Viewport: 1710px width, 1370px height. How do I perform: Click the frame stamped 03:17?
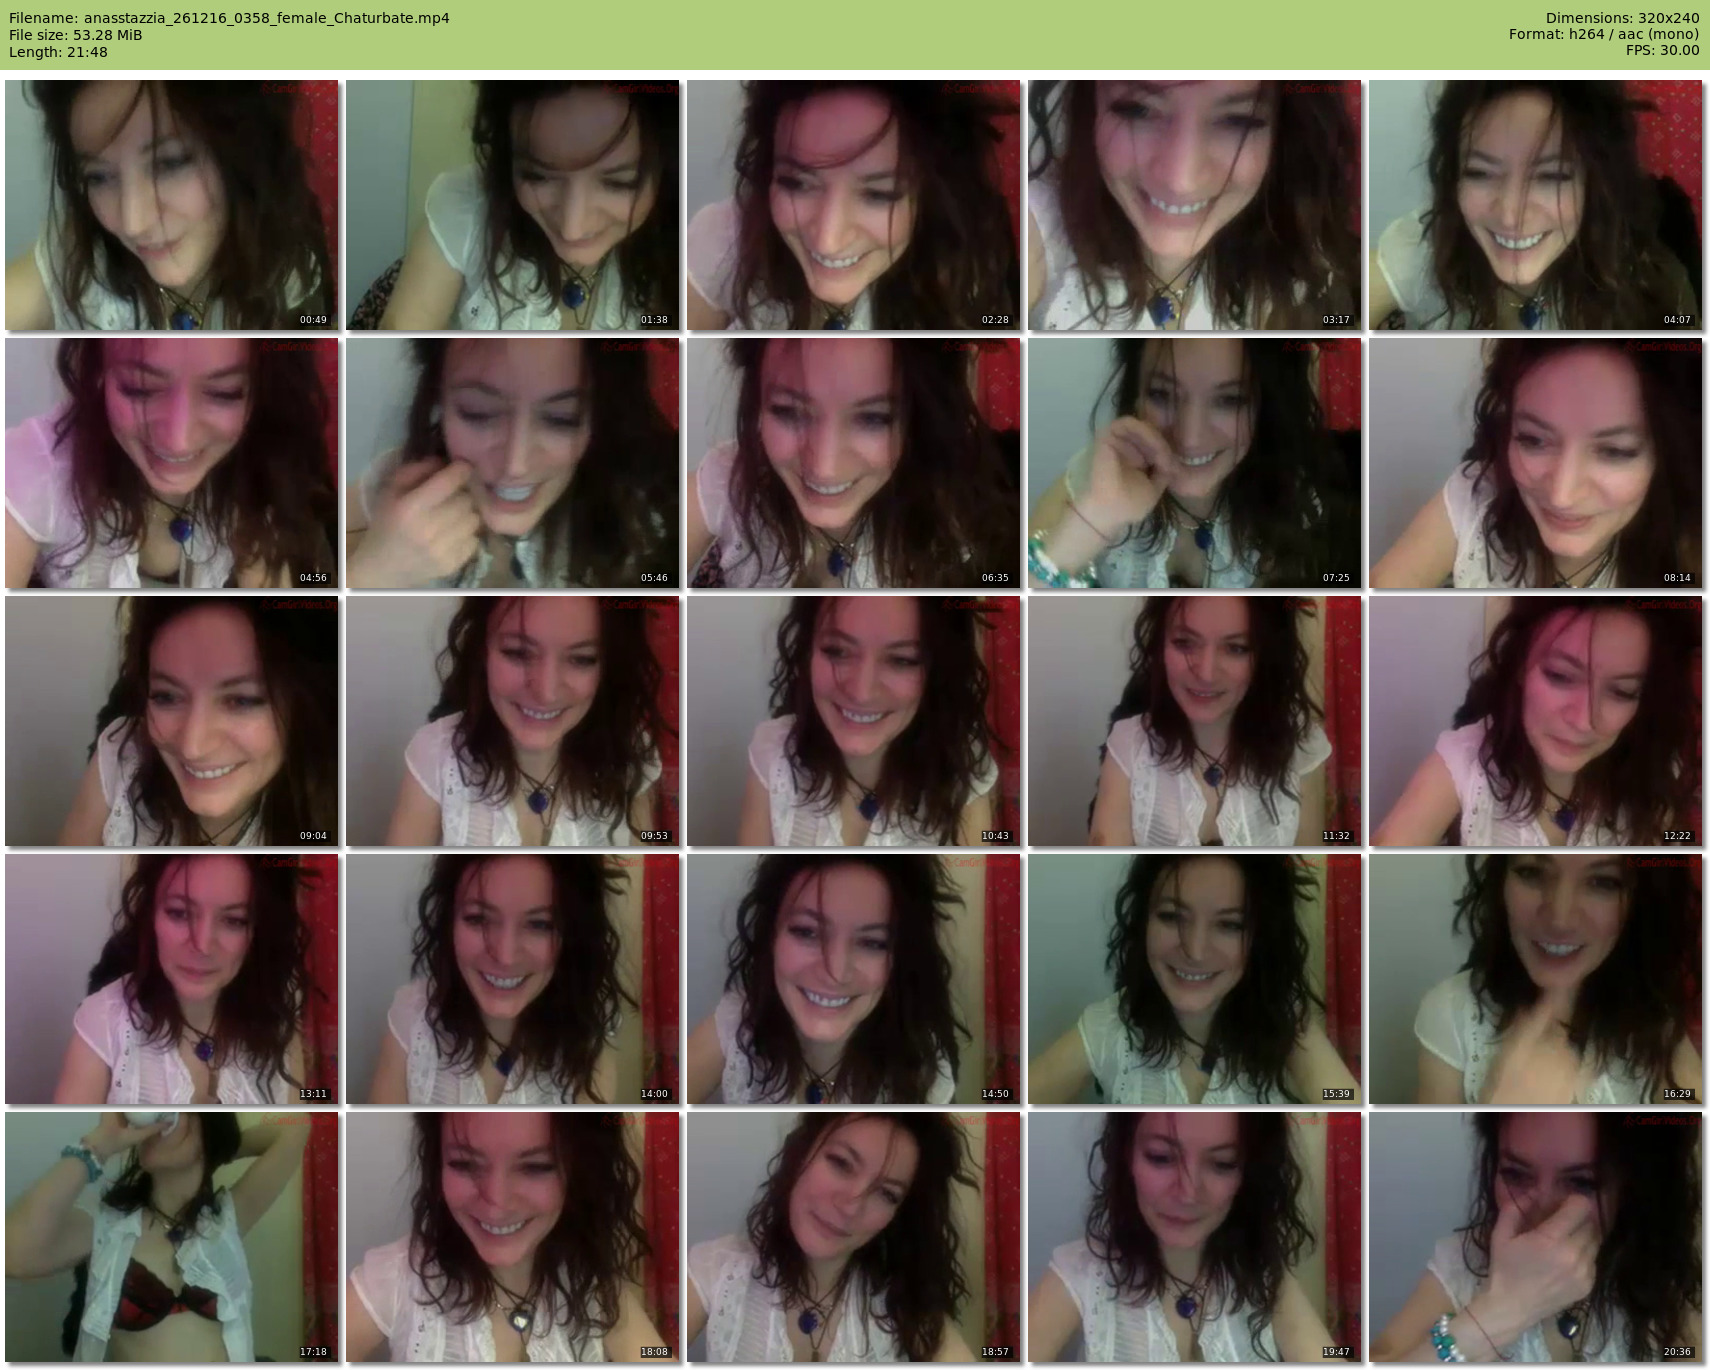[x=1194, y=205]
